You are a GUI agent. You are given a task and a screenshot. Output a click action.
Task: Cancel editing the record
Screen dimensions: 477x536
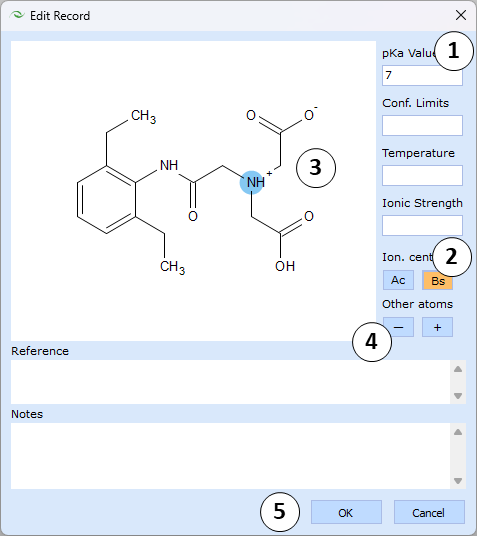(429, 512)
